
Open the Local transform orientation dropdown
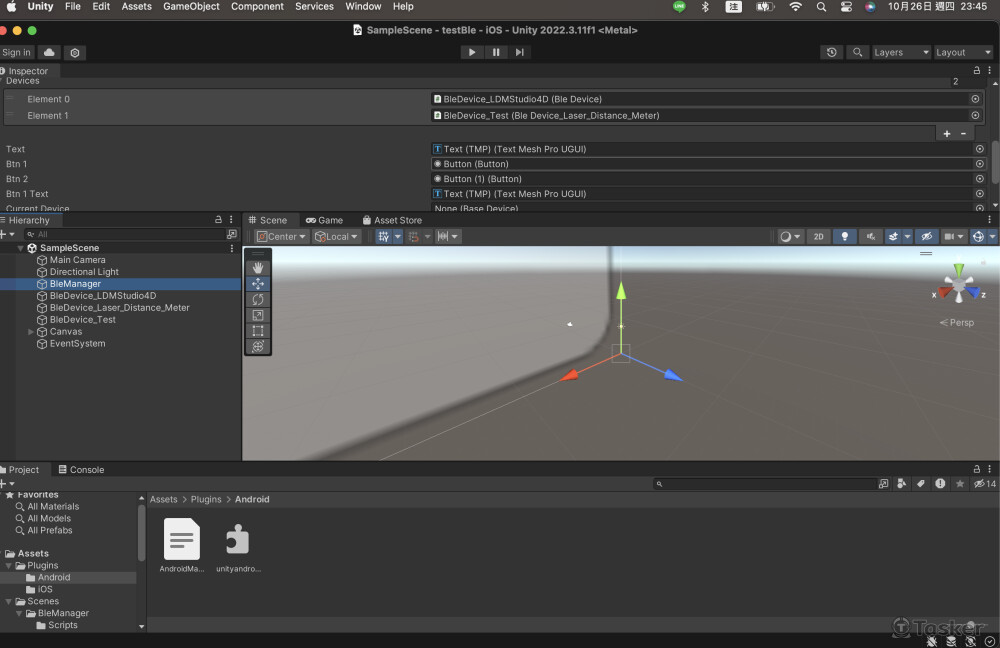(337, 236)
